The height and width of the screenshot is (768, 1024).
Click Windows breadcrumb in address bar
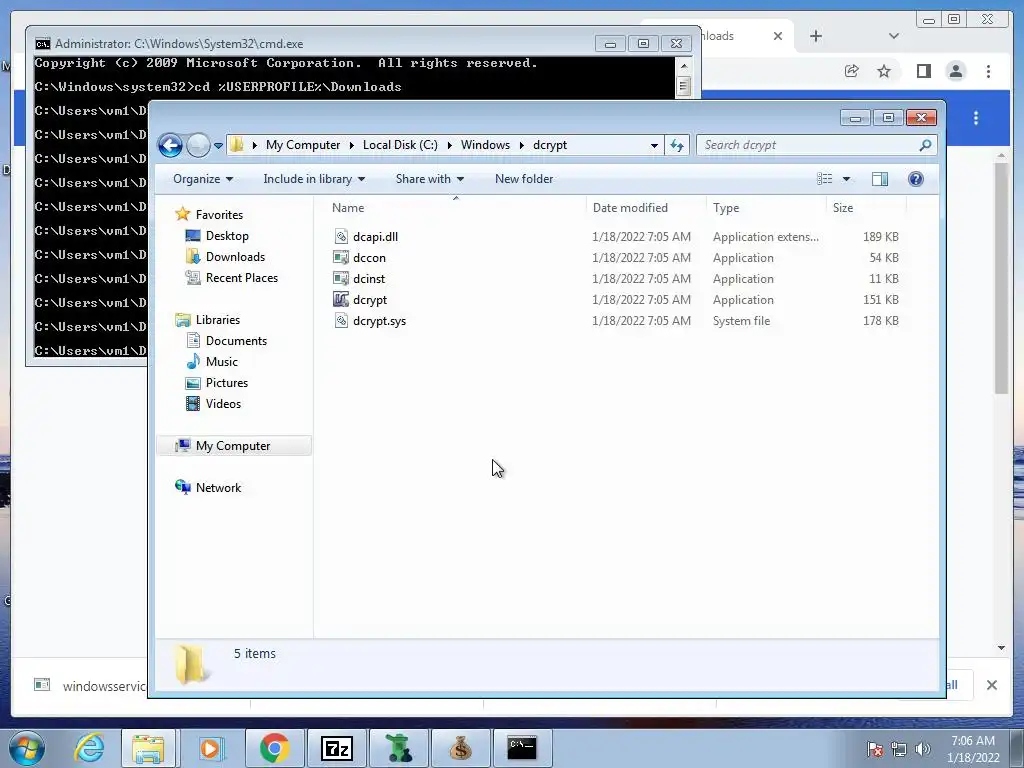coord(485,145)
